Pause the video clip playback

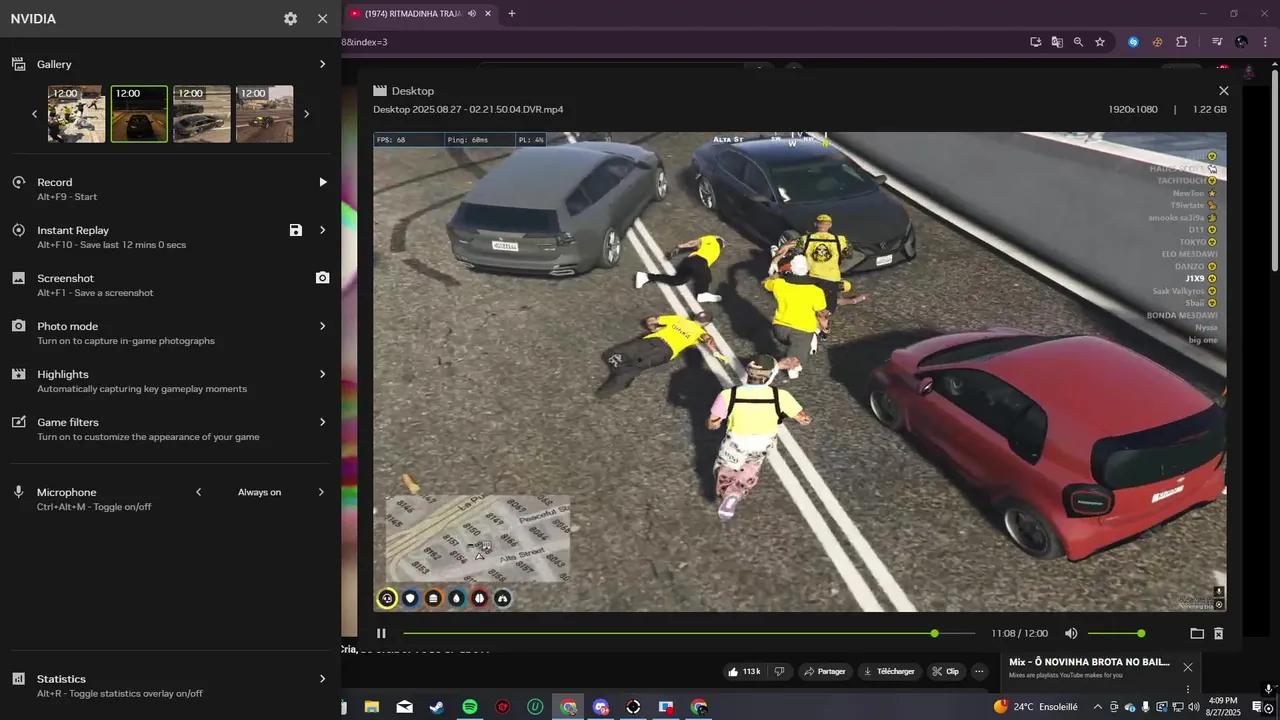click(x=381, y=633)
